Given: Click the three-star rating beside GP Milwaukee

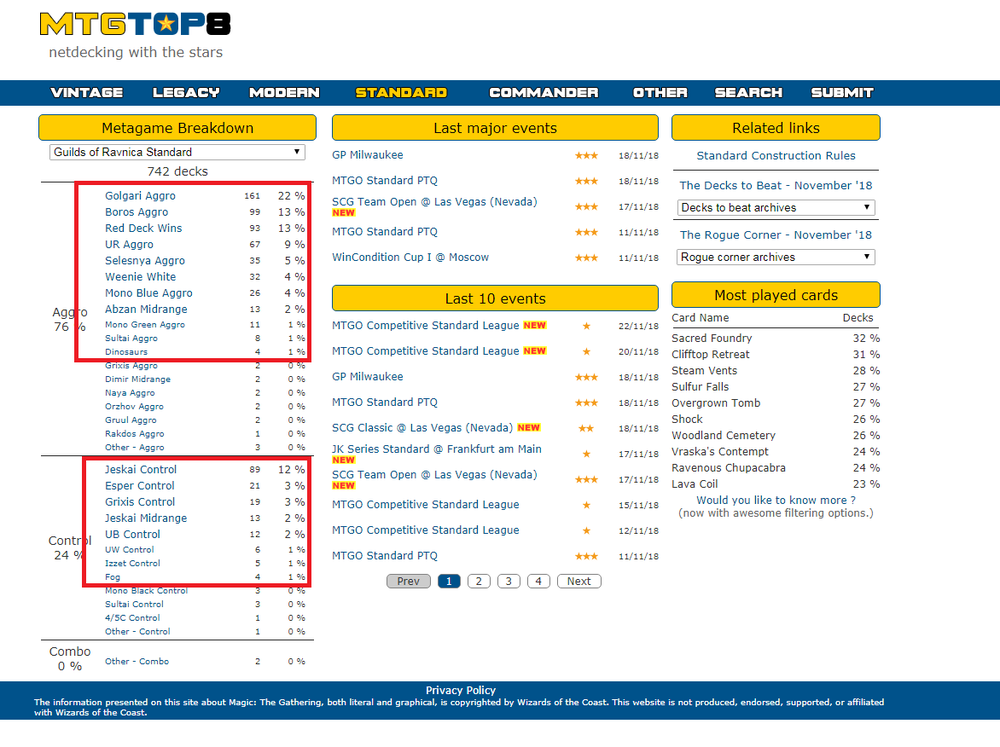Looking at the screenshot, I should 586,156.
